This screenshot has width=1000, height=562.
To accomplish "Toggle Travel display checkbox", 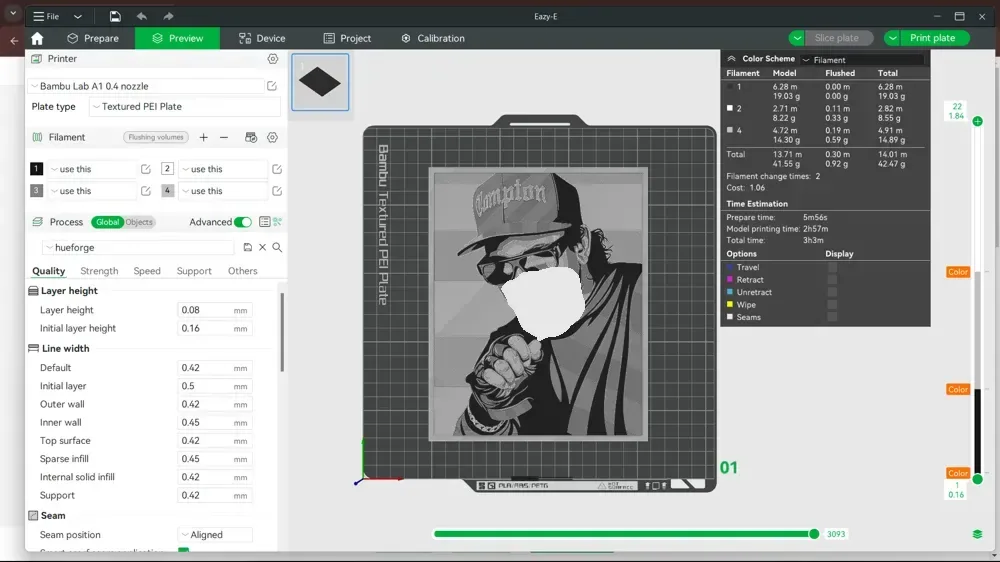I will click(x=832, y=267).
